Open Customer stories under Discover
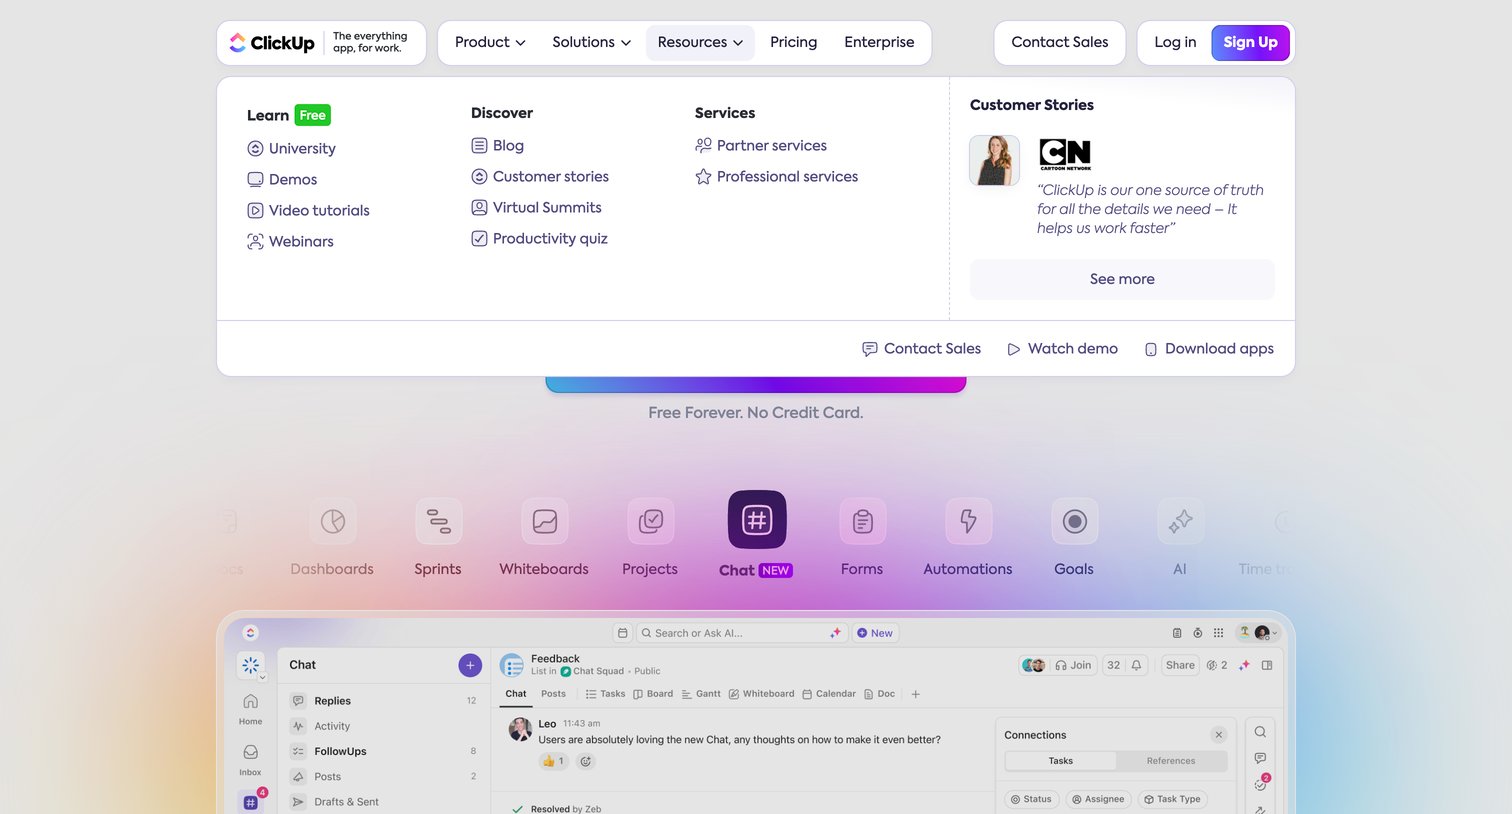This screenshot has height=814, width=1512. (540, 176)
